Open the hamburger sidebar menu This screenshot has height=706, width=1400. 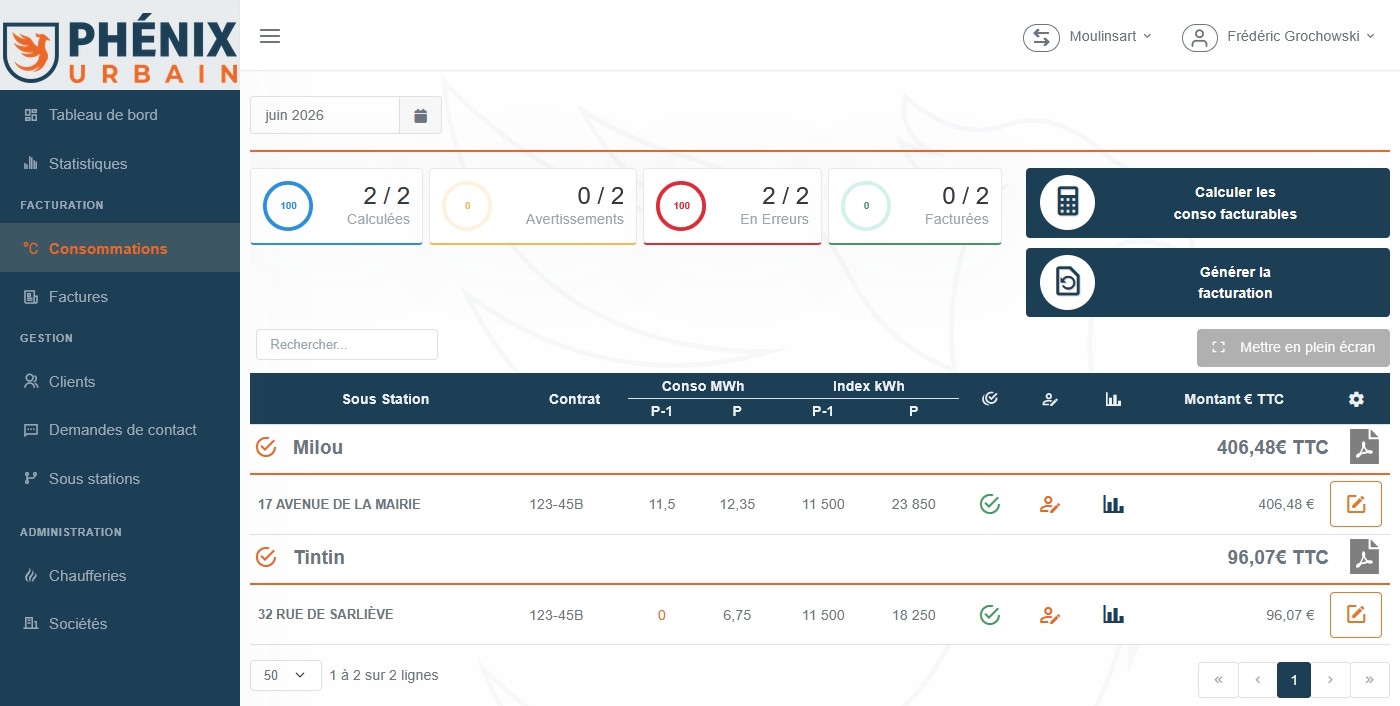(270, 37)
